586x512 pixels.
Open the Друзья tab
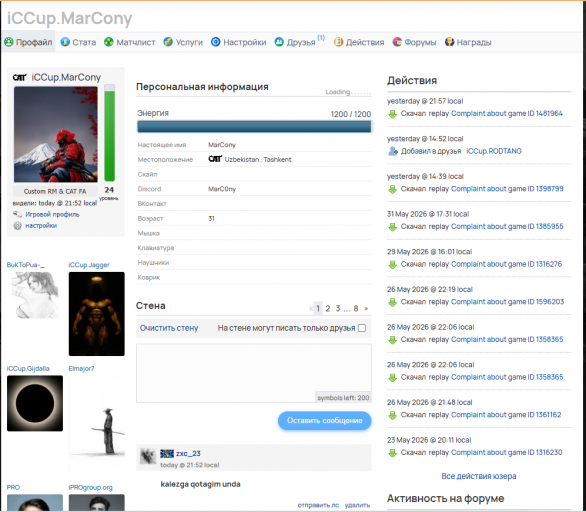(x=295, y=42)
